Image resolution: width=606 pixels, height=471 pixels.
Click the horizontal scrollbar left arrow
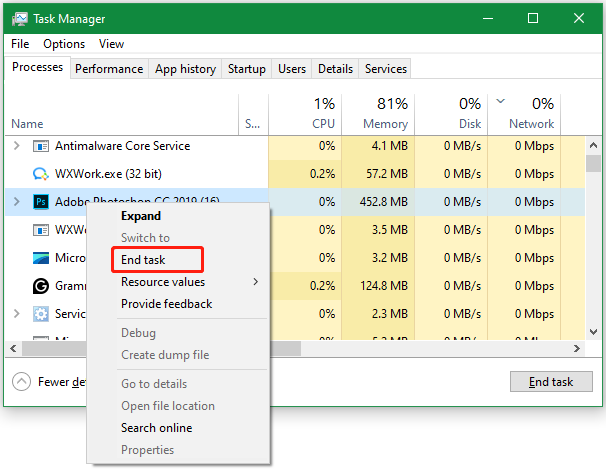(x=13, y=349)
